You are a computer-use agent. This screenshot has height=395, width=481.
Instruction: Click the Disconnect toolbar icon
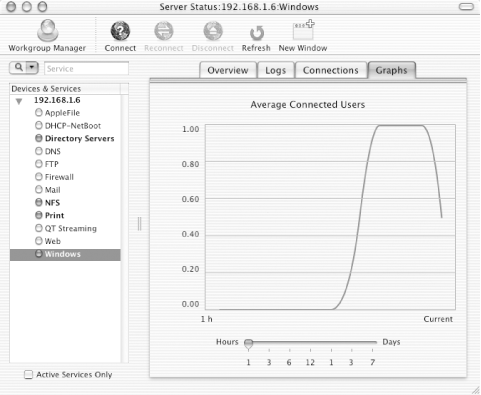point(213,31)
